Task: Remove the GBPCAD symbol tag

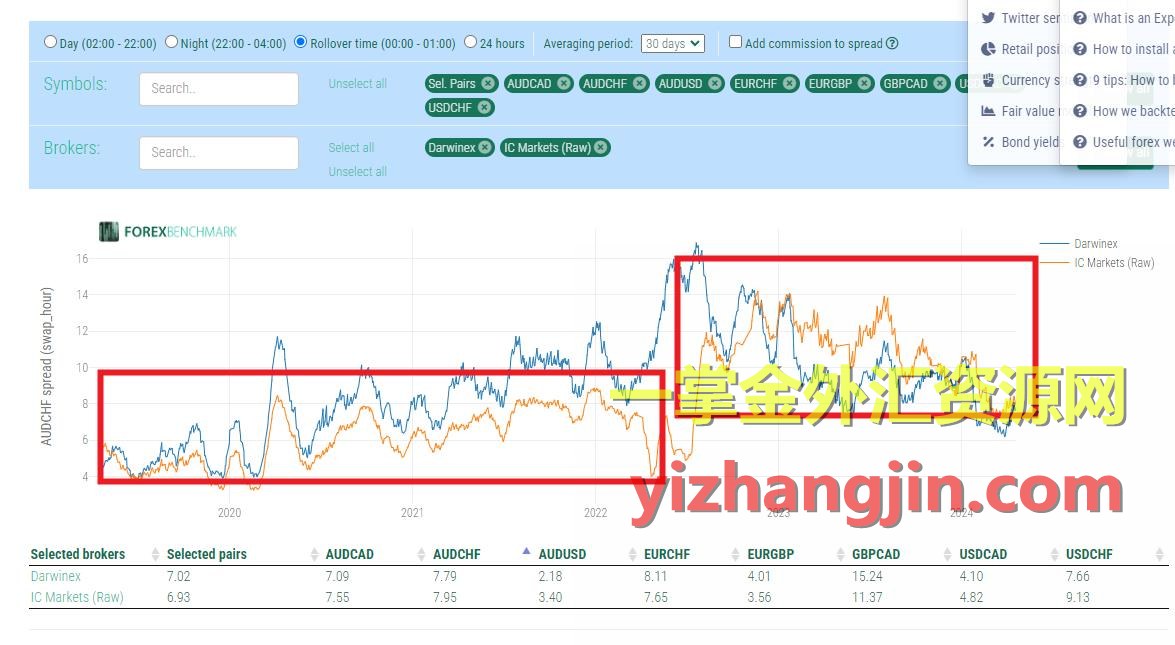Action: [x=940, y=83]
